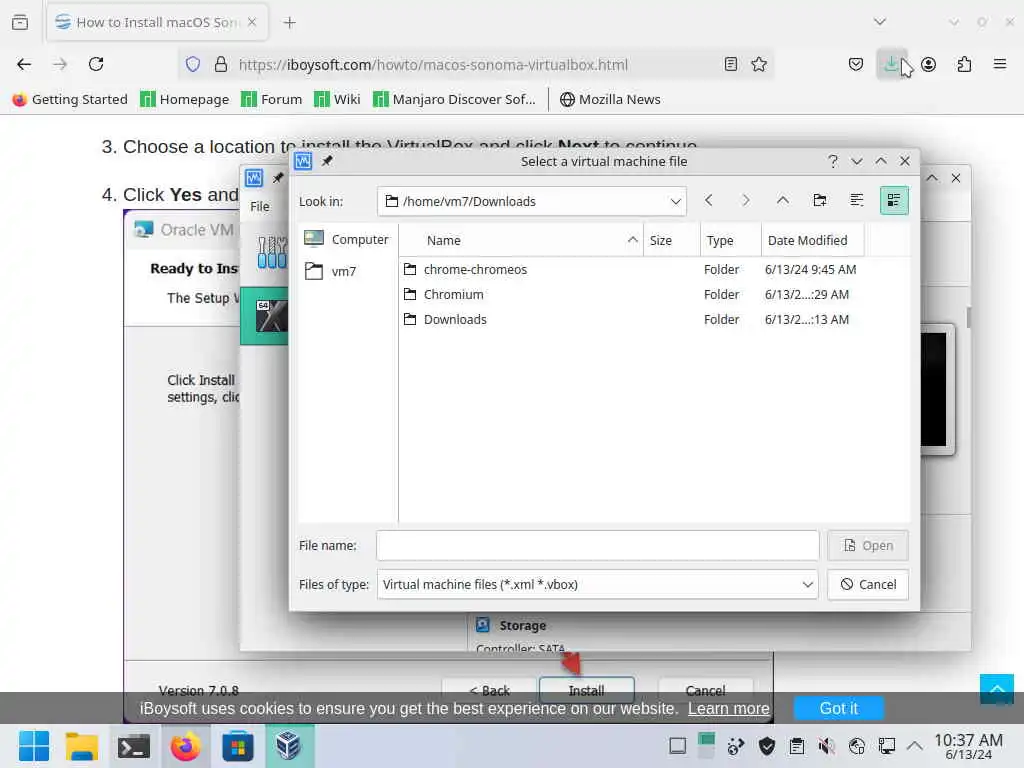The width and height of the screenshot is (1024, 768).
Task: Open Getting Started bookmark
Action: click(70, 99)
